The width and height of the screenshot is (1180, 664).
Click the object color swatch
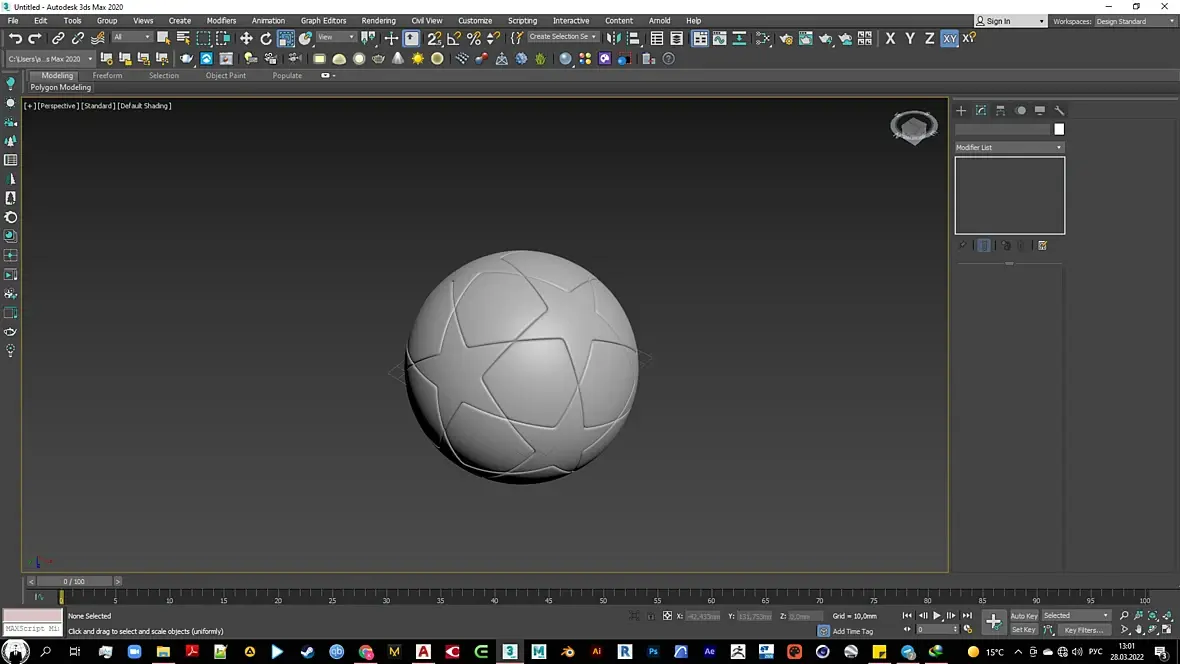pyautogui.click(x=1059, y=129)
